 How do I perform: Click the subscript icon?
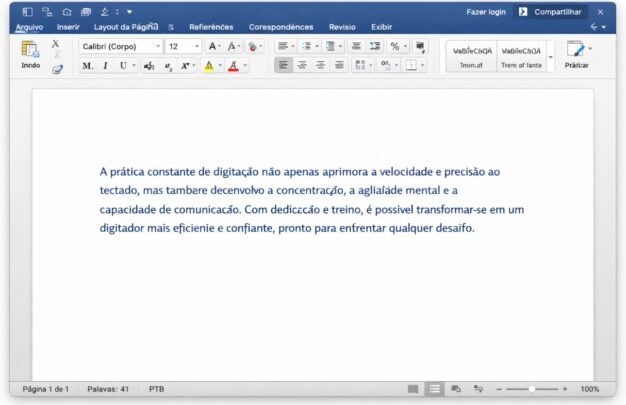point(168,66)
